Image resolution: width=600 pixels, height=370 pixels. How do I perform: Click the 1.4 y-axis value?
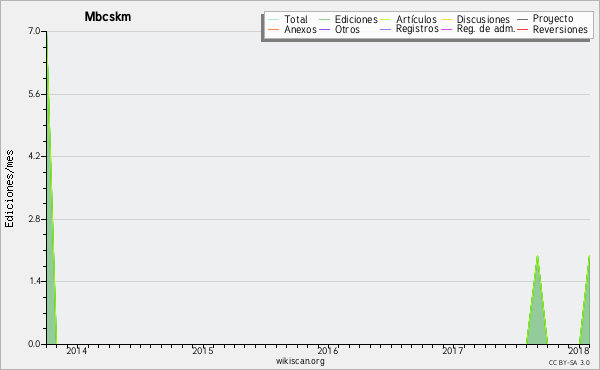[34, 281]
